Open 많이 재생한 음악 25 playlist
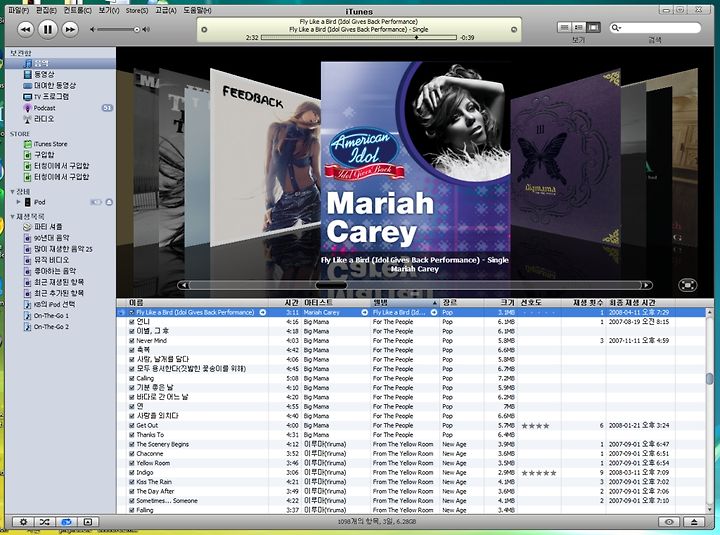This screenshot has width=720, height=535. (60, 249)
